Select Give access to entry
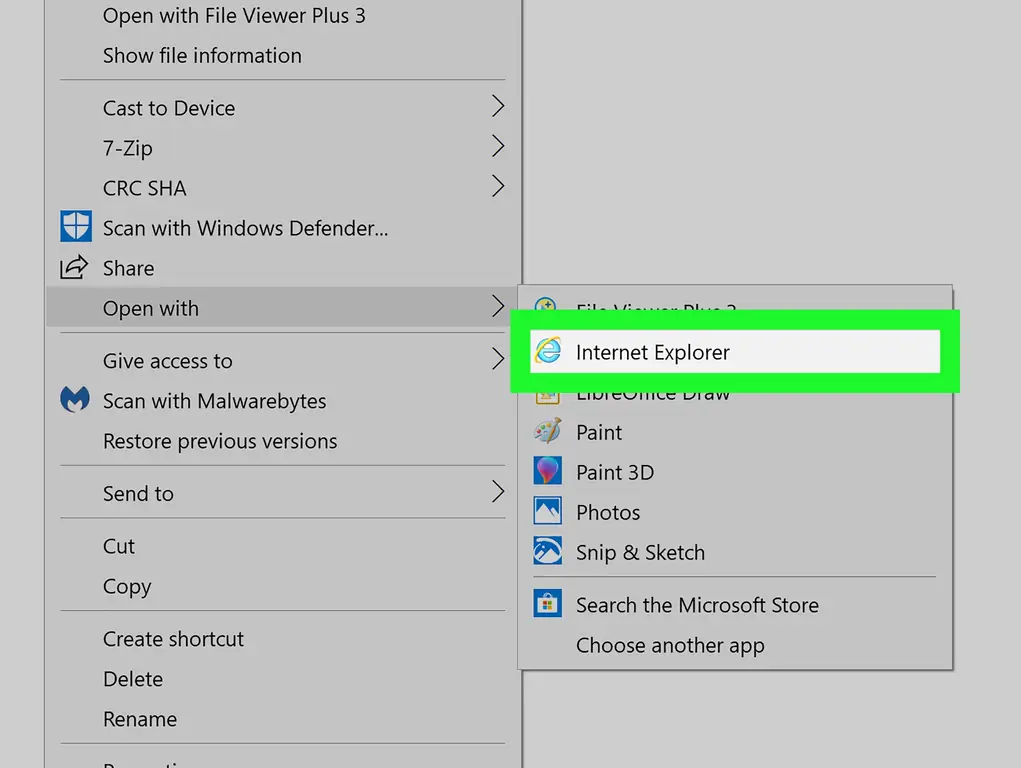This screenshot has width=1021, height=768. tap(283, 360)
